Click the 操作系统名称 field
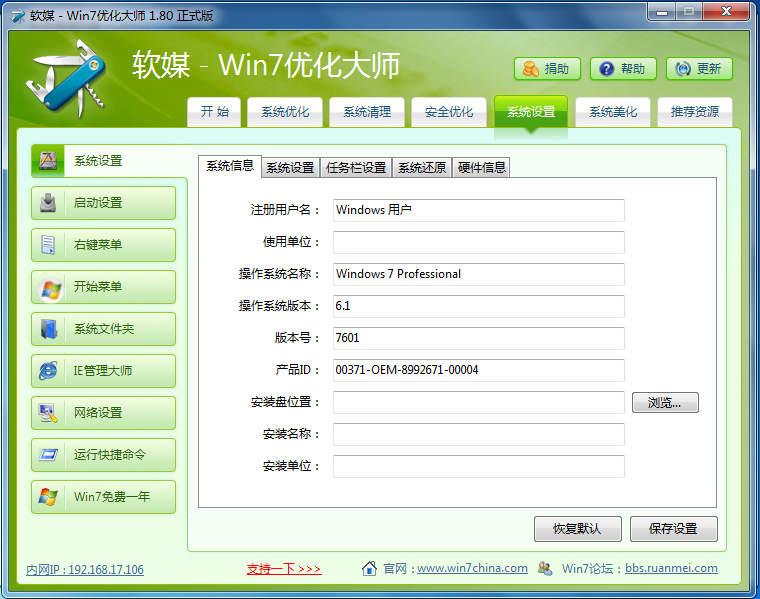The width and height of the screenshot is (760, 599). (478, 274)
